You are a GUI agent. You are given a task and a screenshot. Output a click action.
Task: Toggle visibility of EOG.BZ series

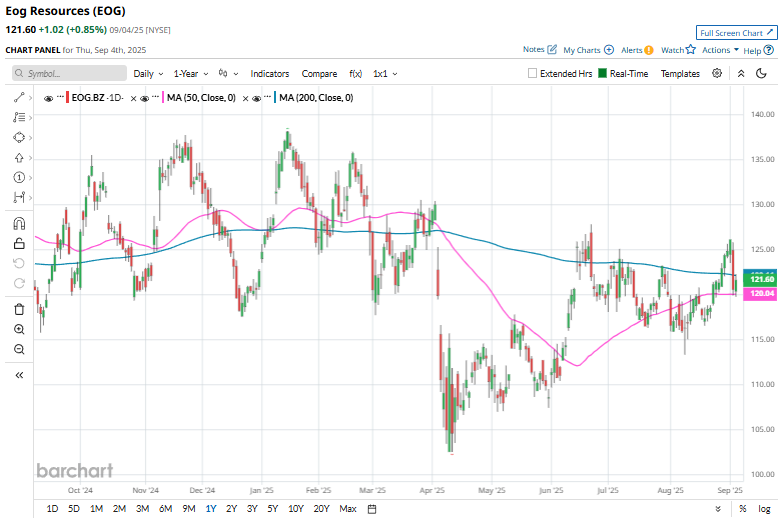click(48, 98)
